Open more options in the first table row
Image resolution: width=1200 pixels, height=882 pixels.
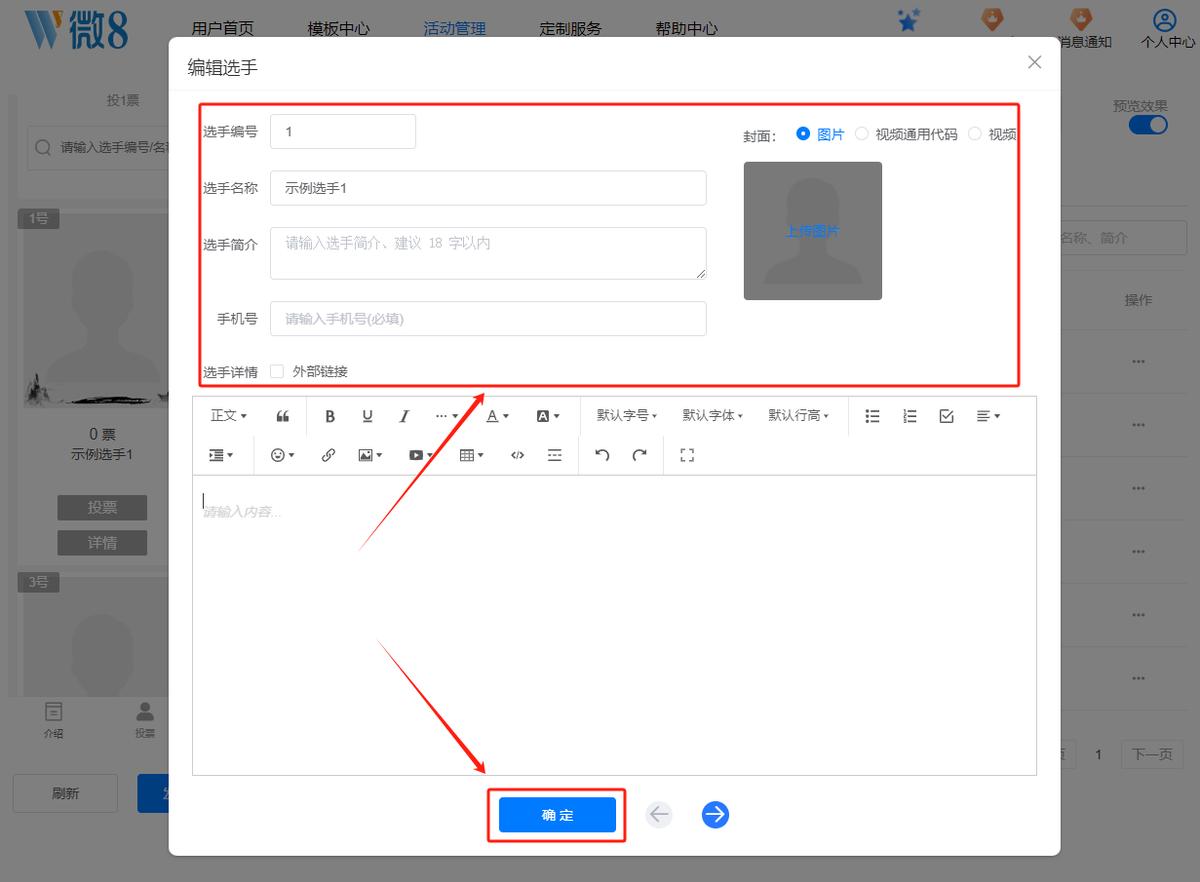tap(1138, 361)
